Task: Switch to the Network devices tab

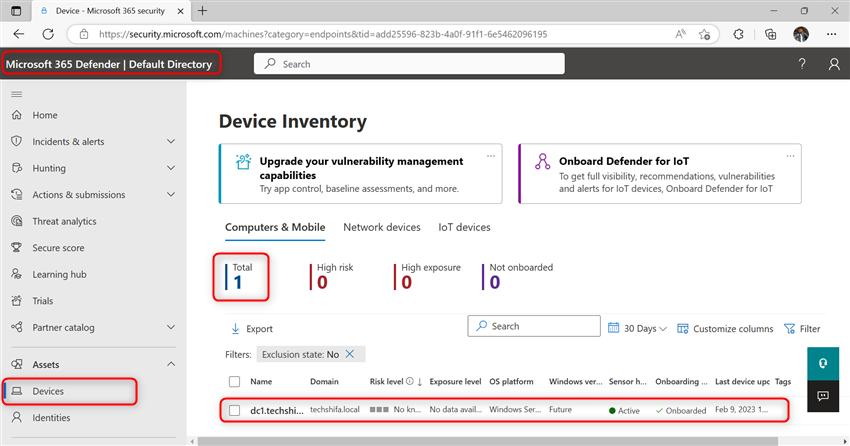Action: pos(382,227)
